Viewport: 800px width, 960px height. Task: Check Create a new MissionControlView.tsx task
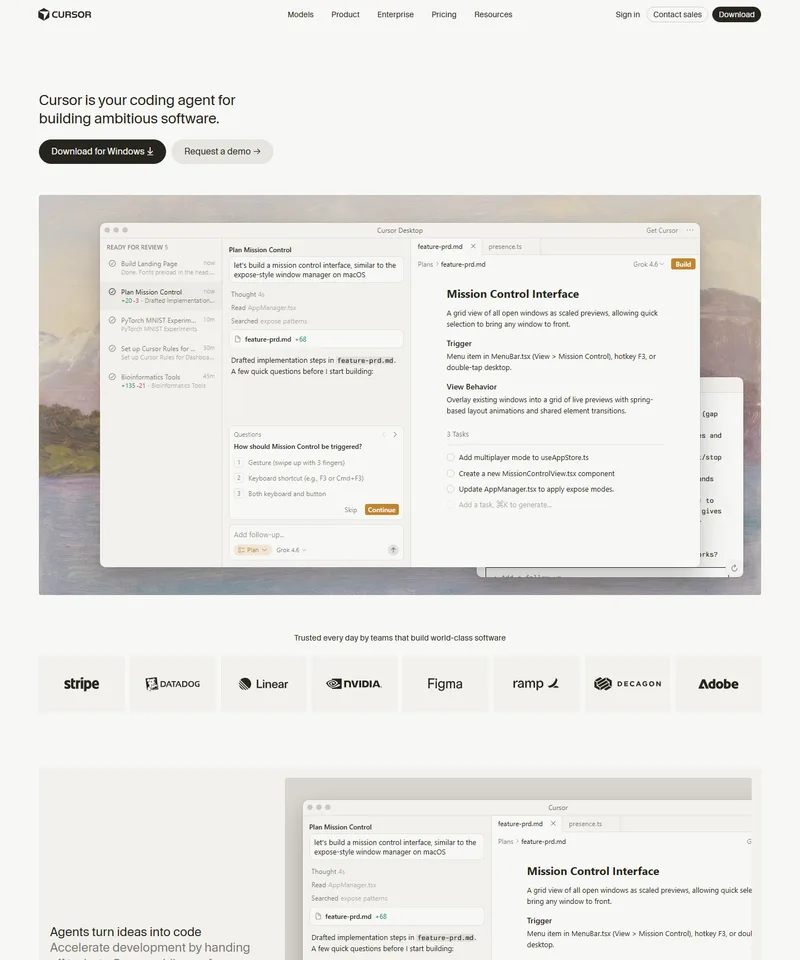click(450, 473)
